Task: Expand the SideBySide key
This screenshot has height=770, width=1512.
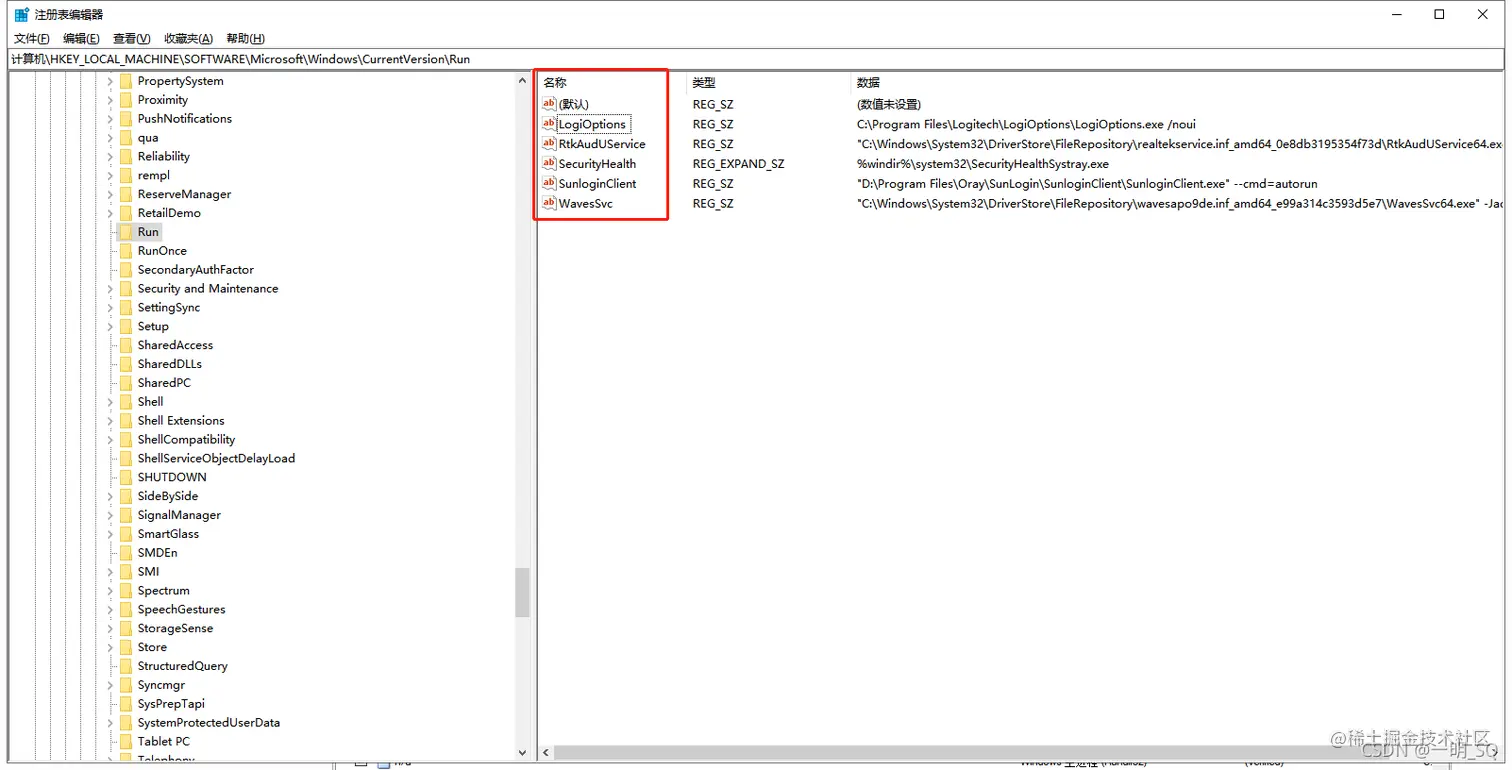Action: [110, 496]
